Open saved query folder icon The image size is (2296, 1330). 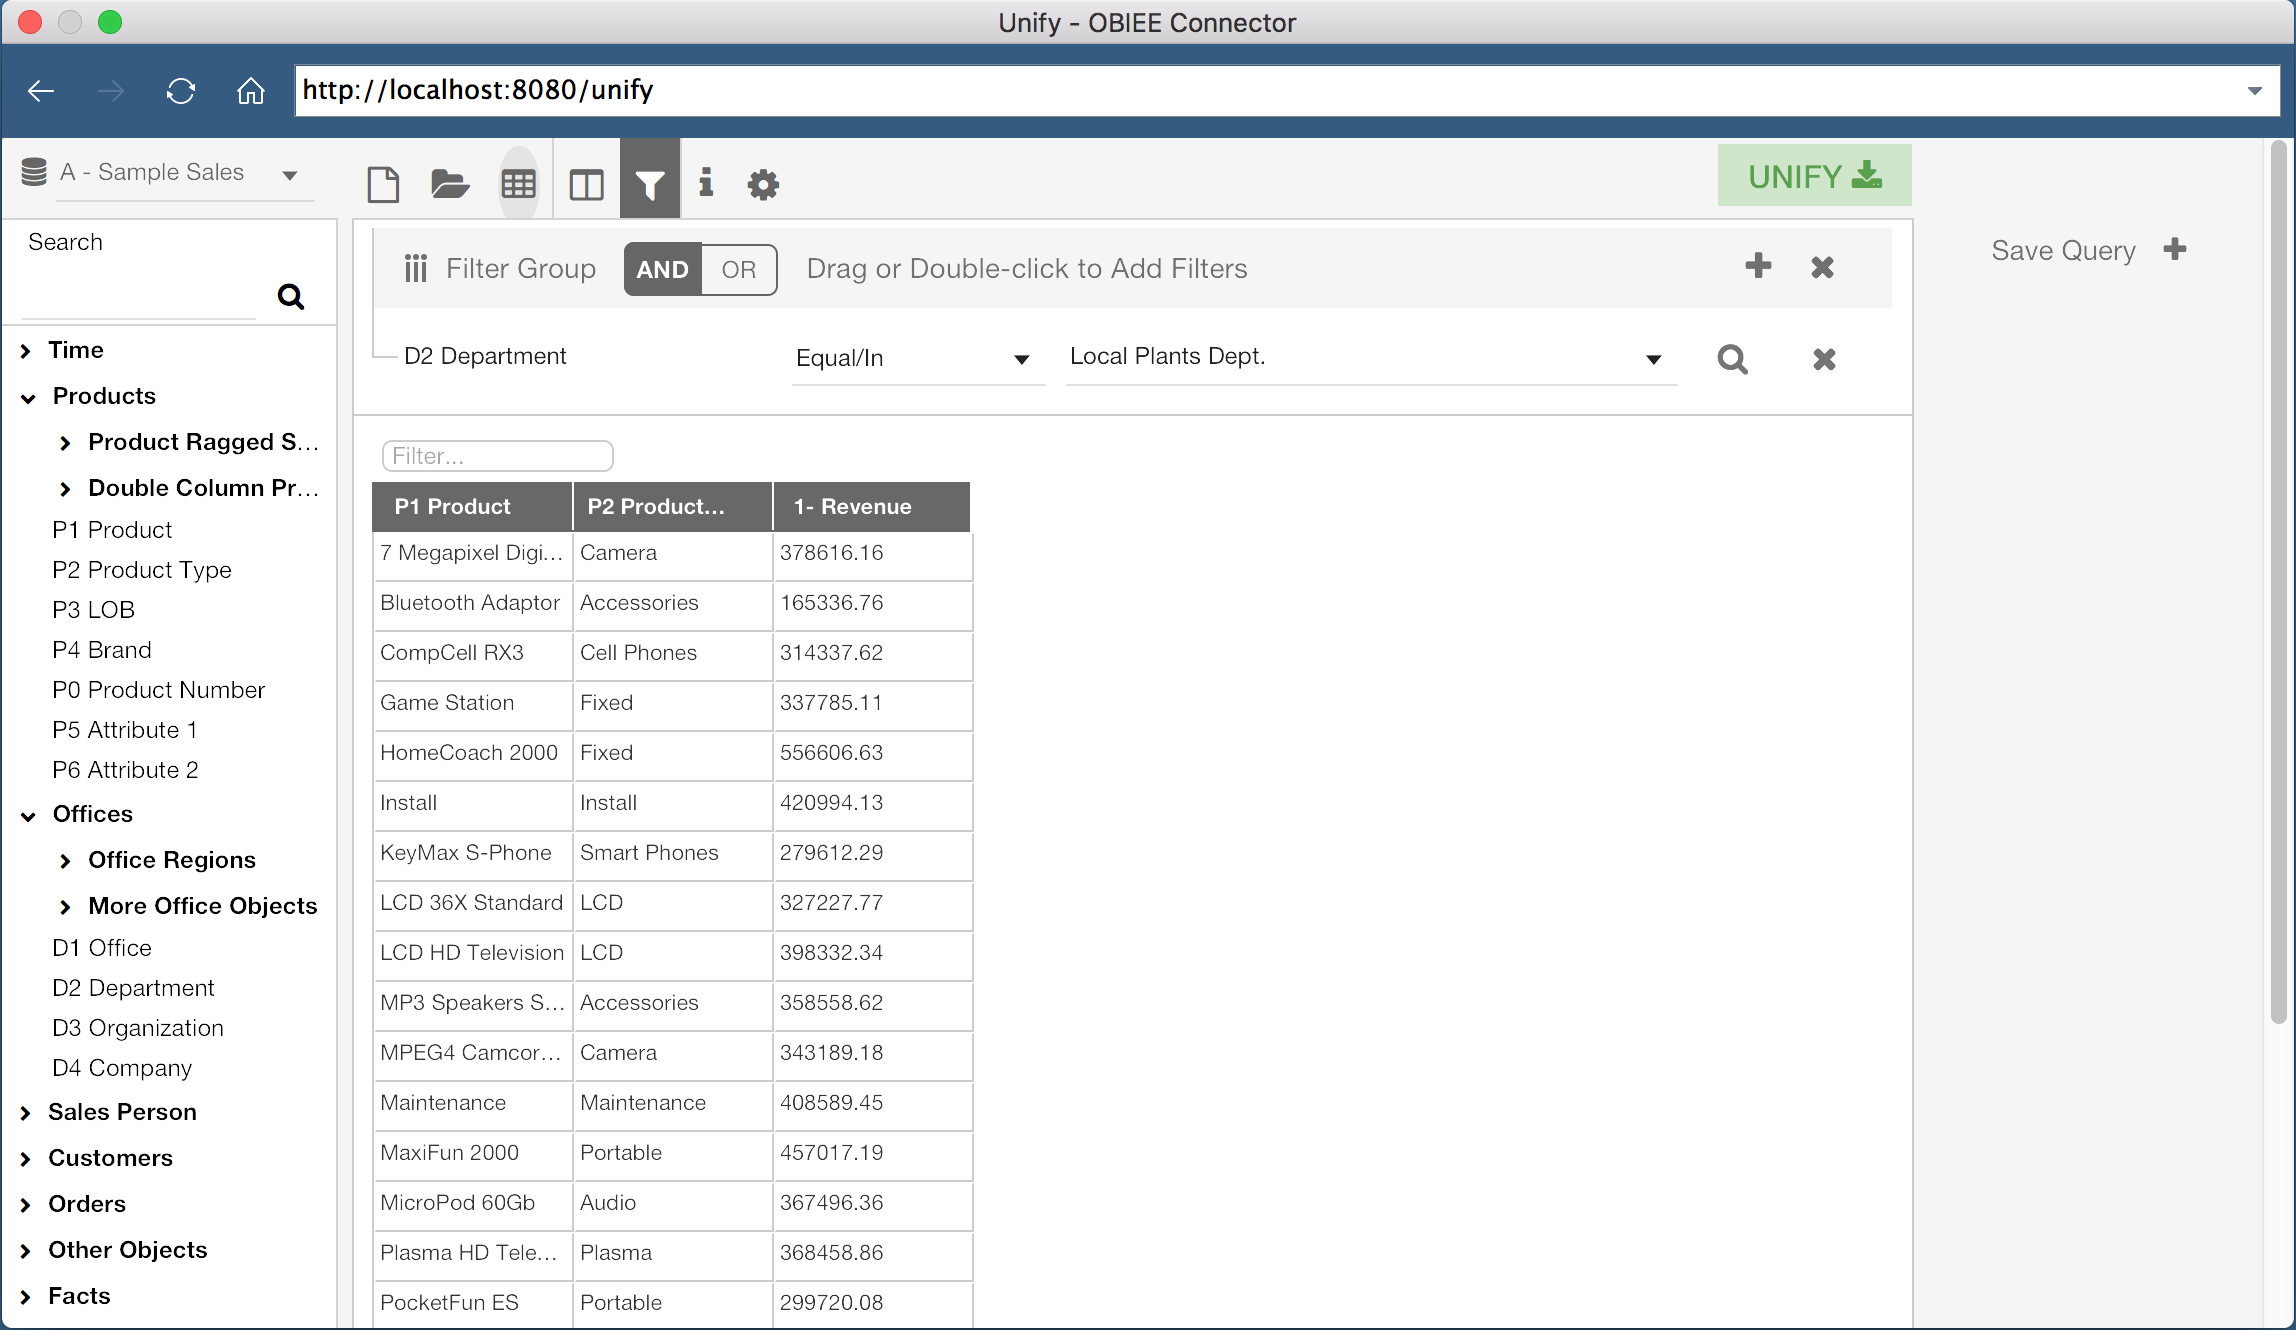(x=450, y=184)
